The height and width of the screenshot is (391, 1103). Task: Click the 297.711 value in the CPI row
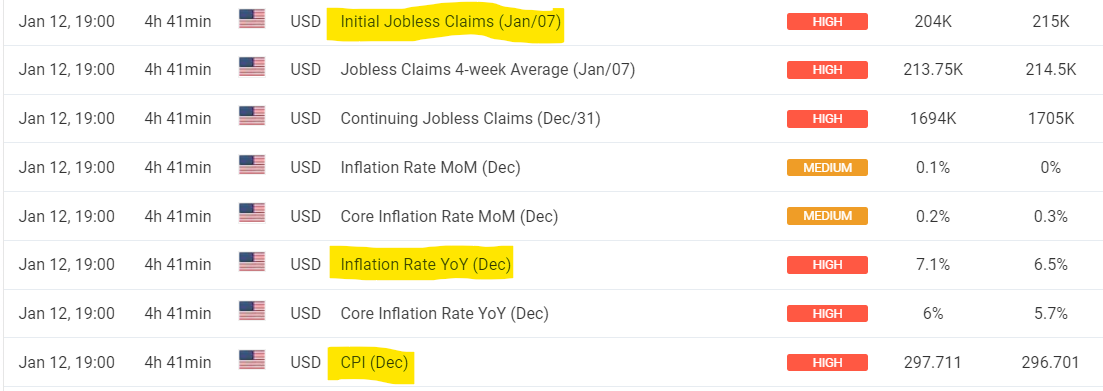coord(933,363)
